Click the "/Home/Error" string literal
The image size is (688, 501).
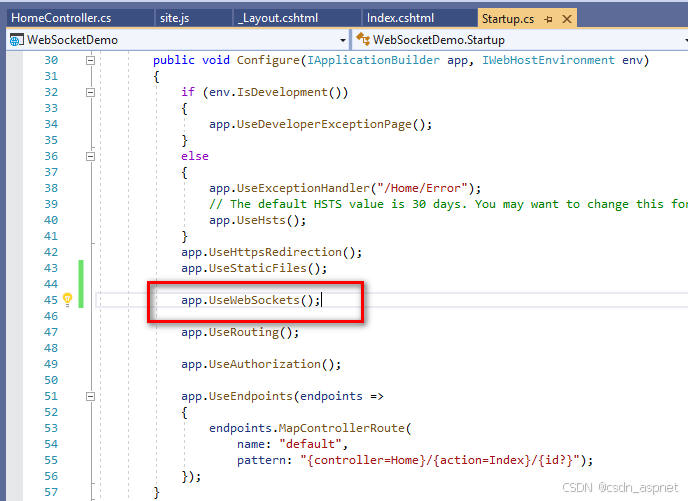tap(423, 189)
